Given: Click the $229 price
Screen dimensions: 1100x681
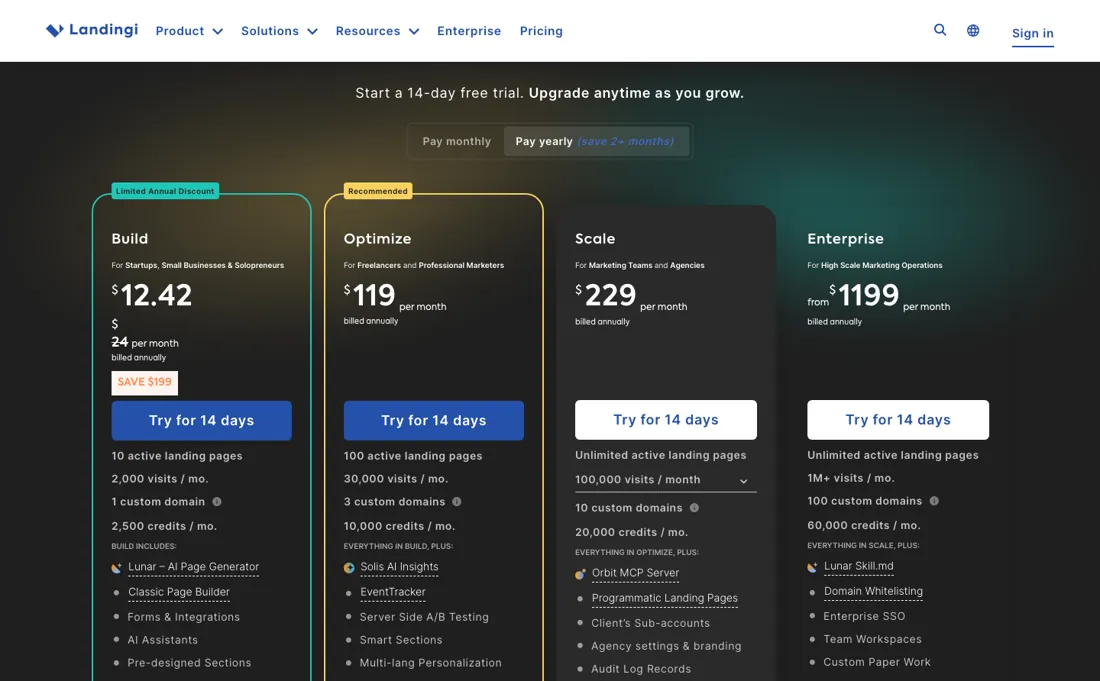Looking at the screenshot, I should click(x=605, y=295).
